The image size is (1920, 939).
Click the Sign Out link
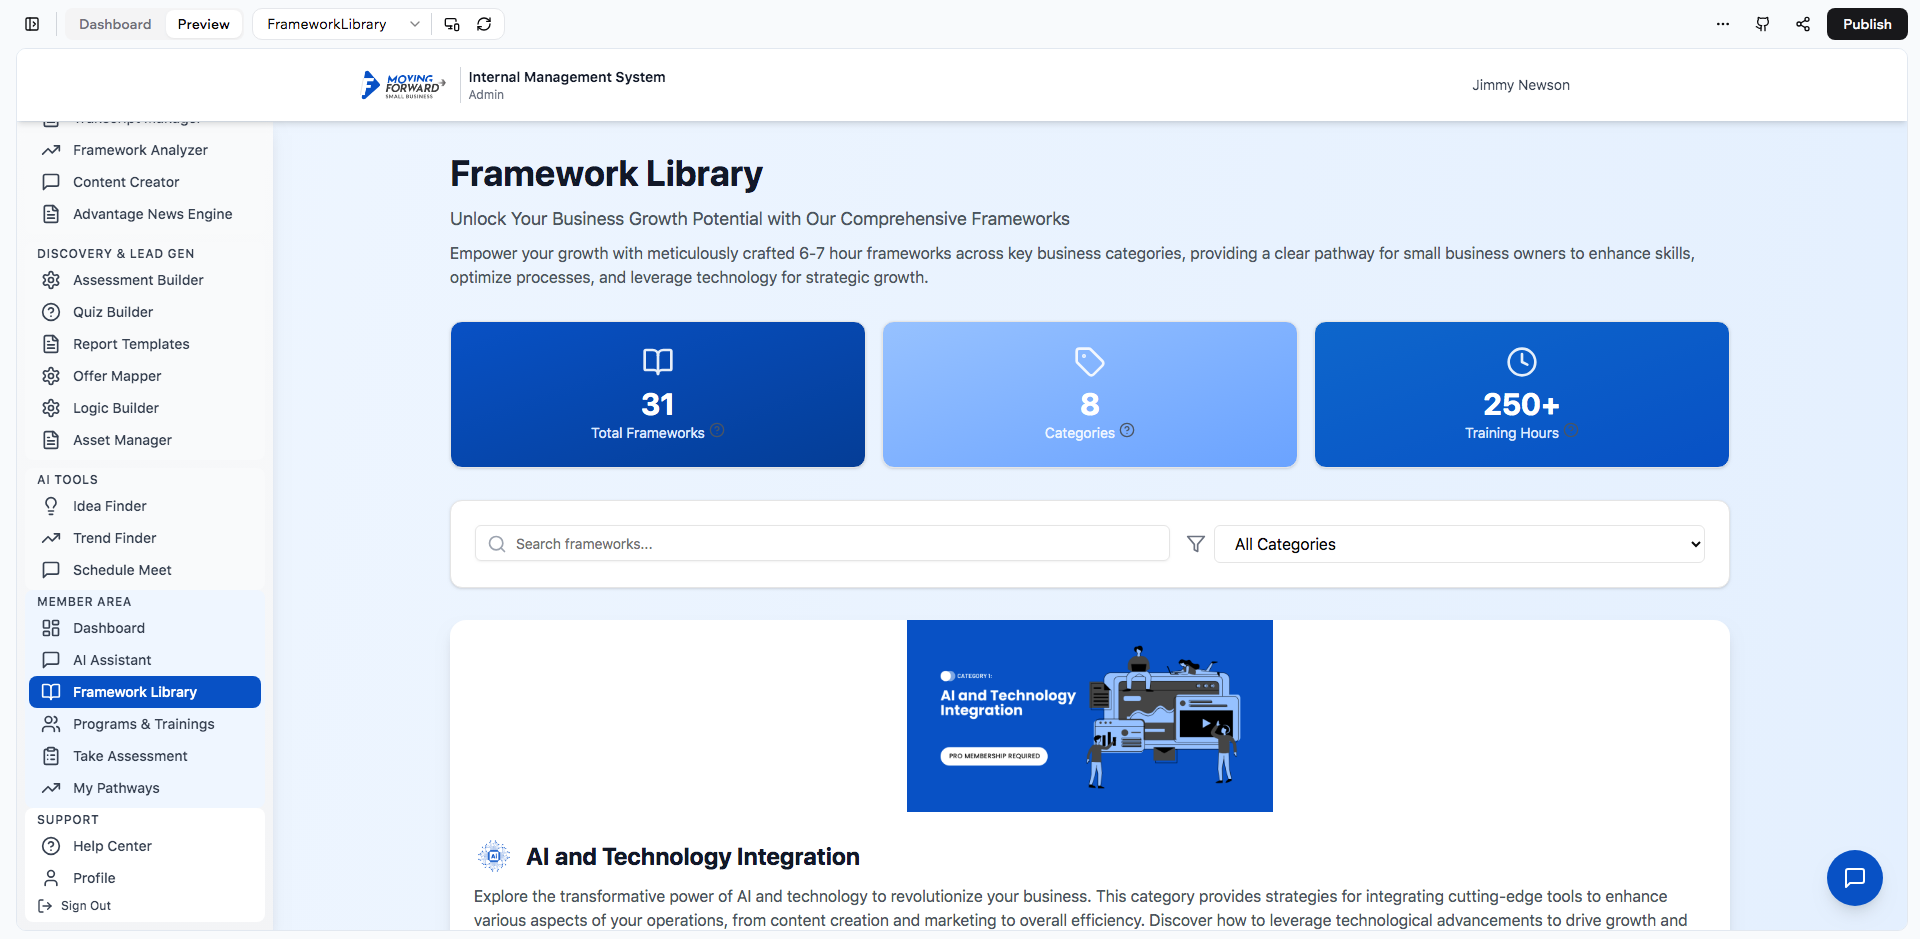click(x=85, y=906)
